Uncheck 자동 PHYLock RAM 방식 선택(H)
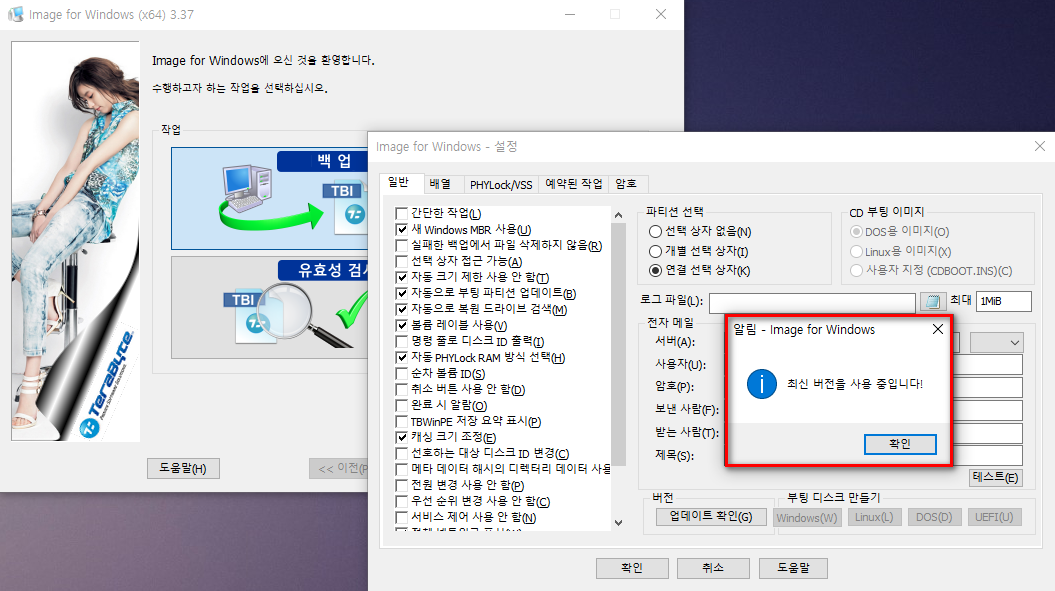Viewport: 1055px width, 591px height. click(x=402, y=357)
